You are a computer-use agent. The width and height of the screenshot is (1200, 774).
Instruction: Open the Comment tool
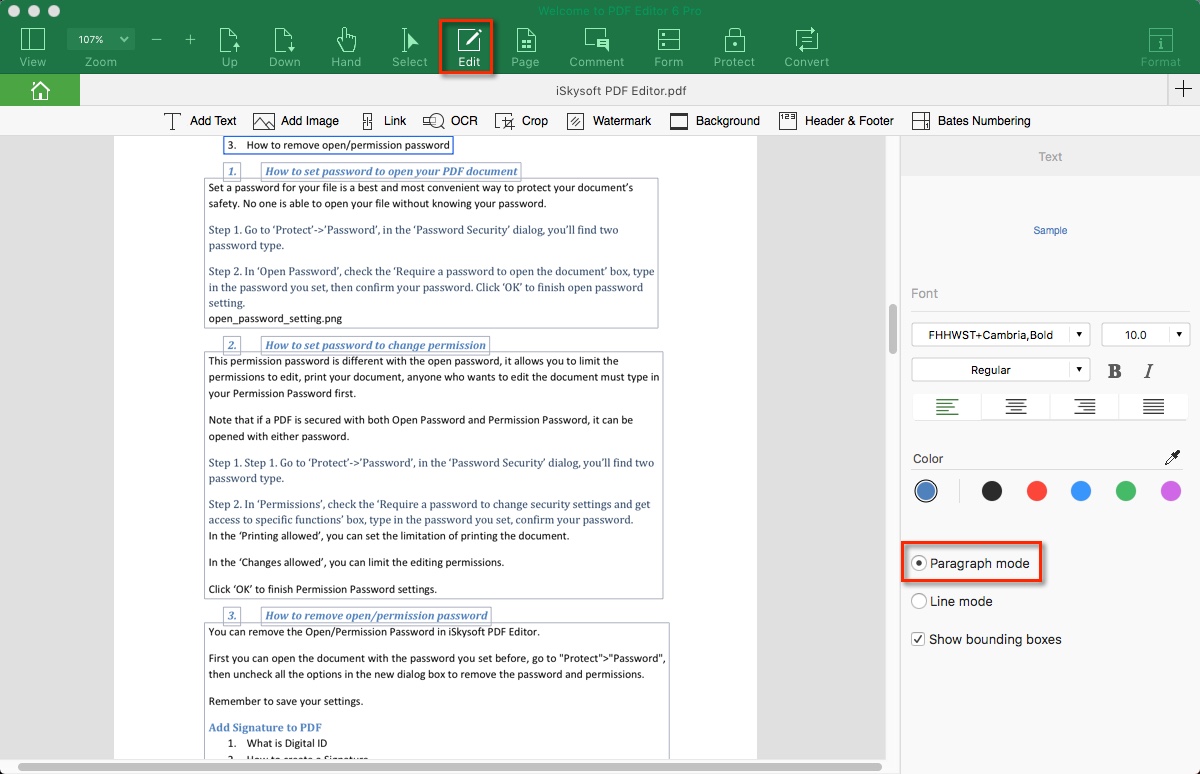click(x=596, y=45)
